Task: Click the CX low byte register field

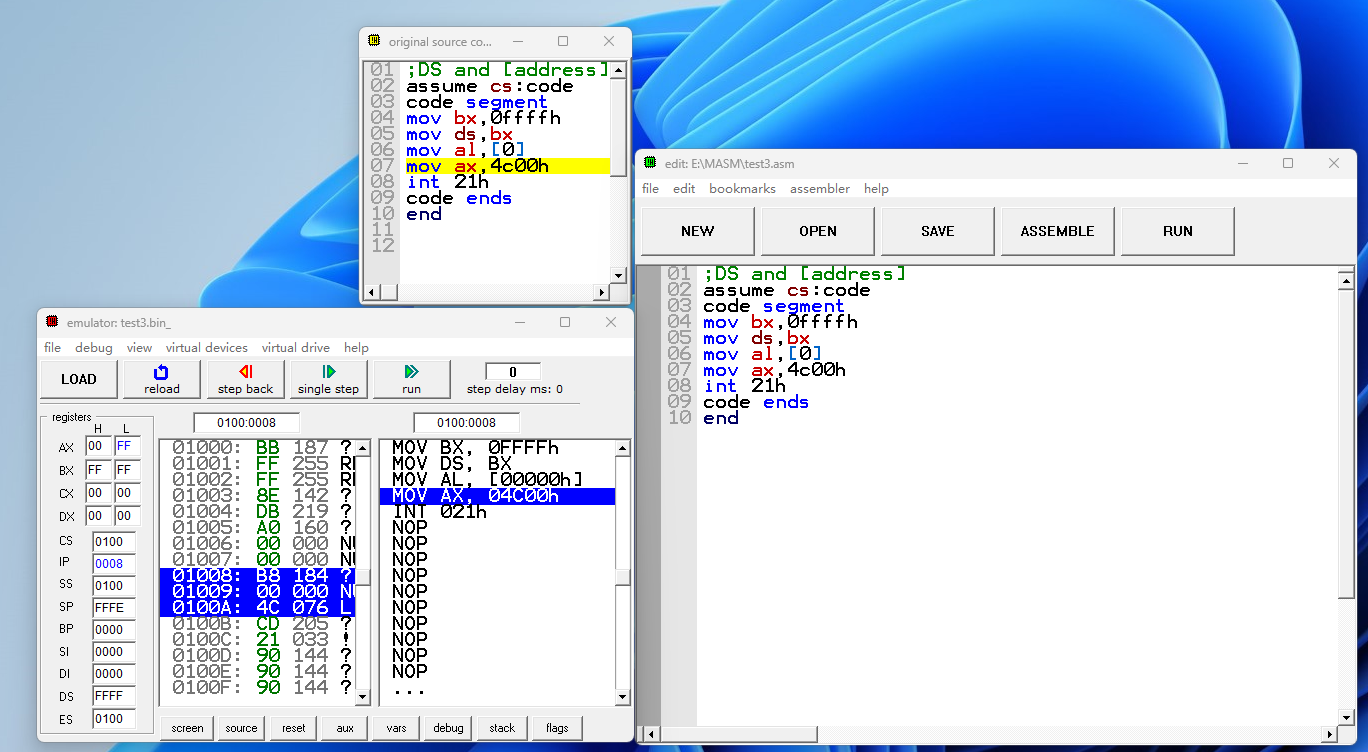Action: tap(127, 493)
